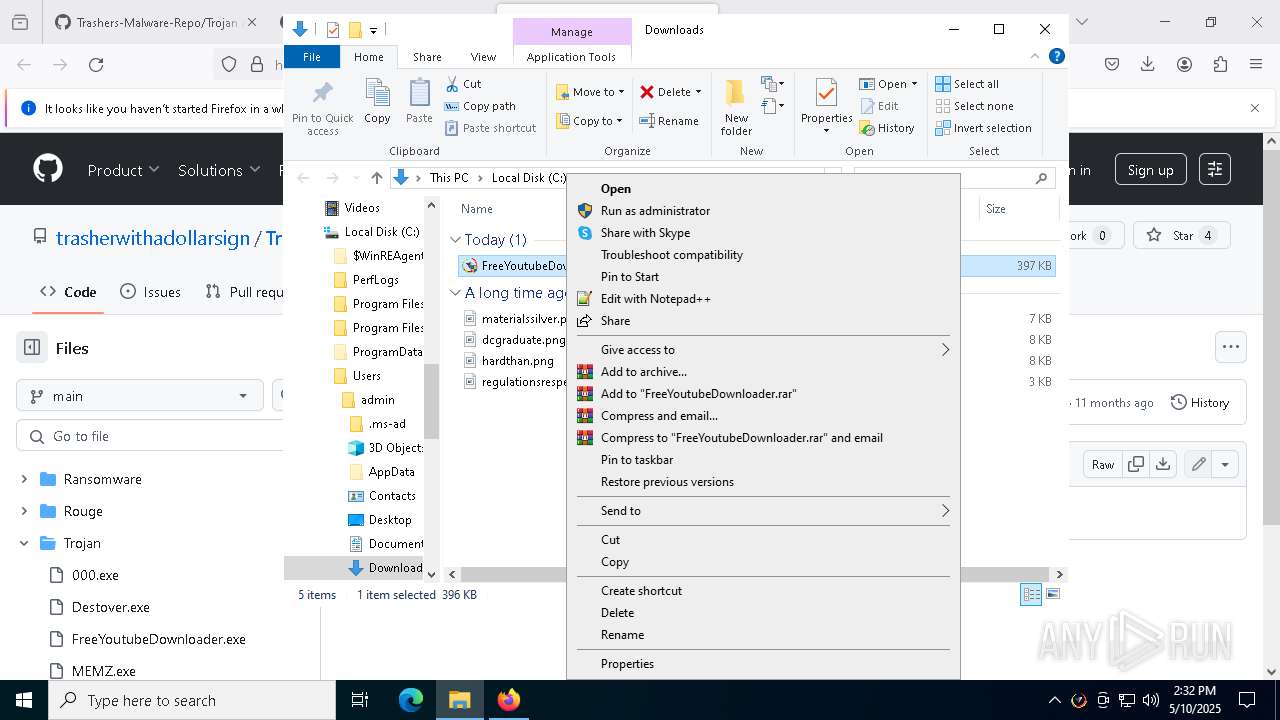Download raw file icon on GitHub
Viewport: 1280px width, 720px height.
coord(1163,464)
